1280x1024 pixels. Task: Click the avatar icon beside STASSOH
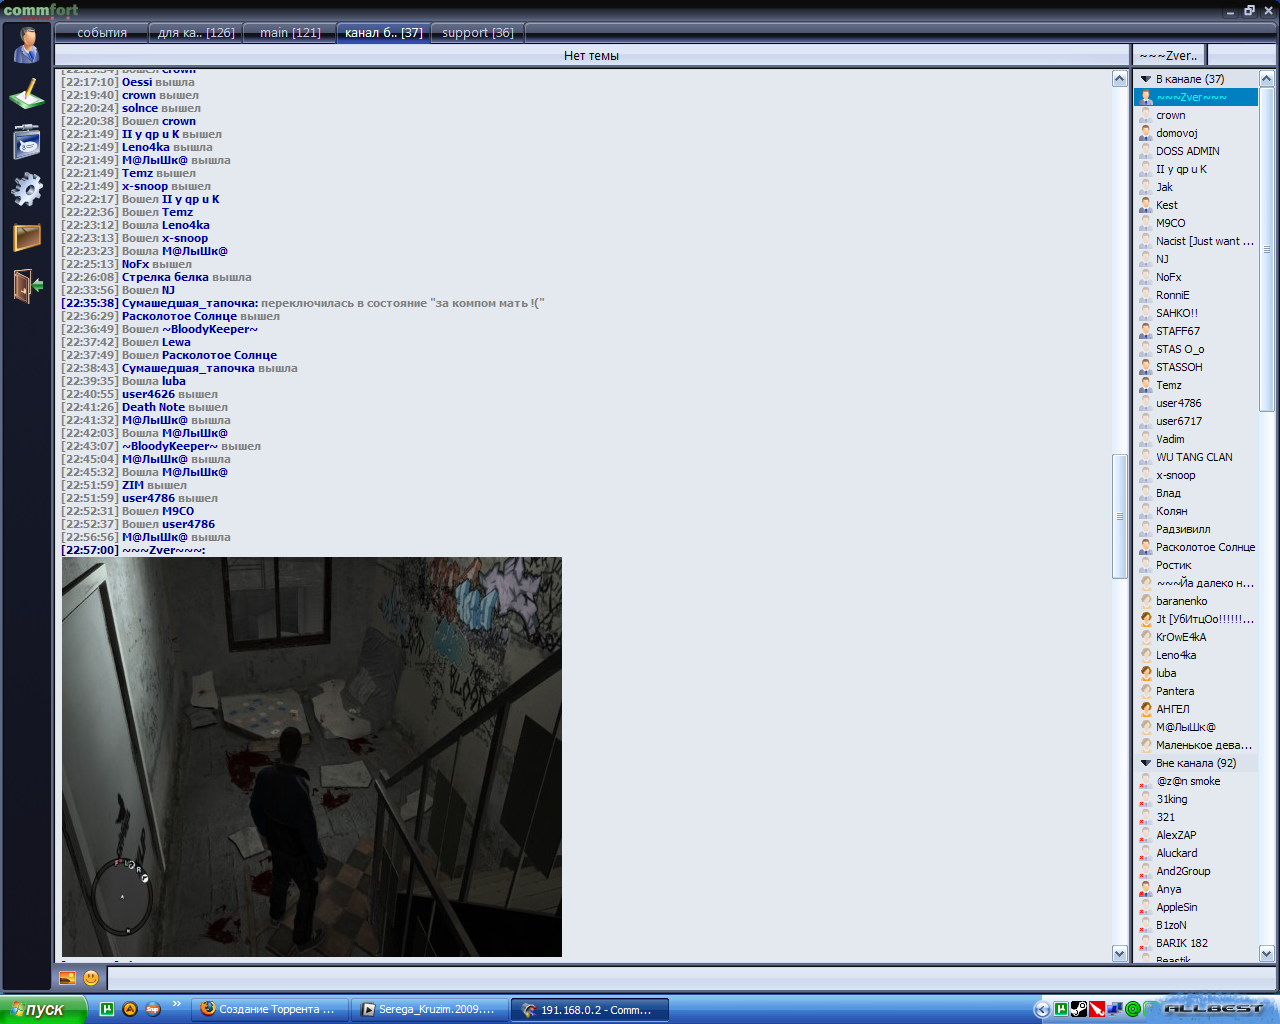pyautogui.click(x=1146, y=367)
